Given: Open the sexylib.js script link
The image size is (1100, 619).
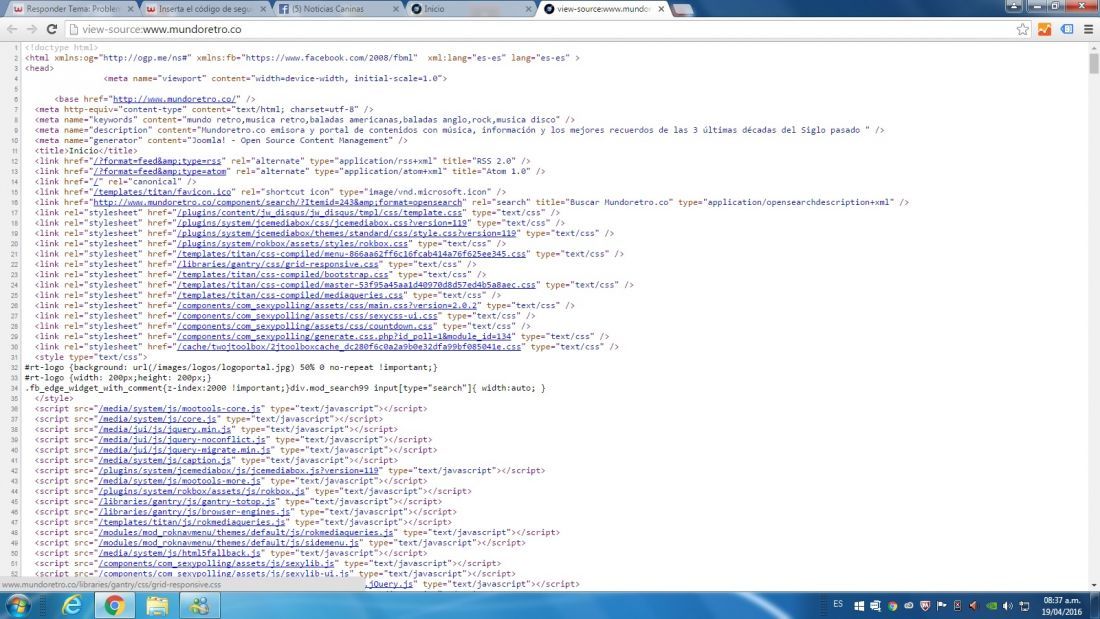Looking at the screenshot, I should coord(216,564).
